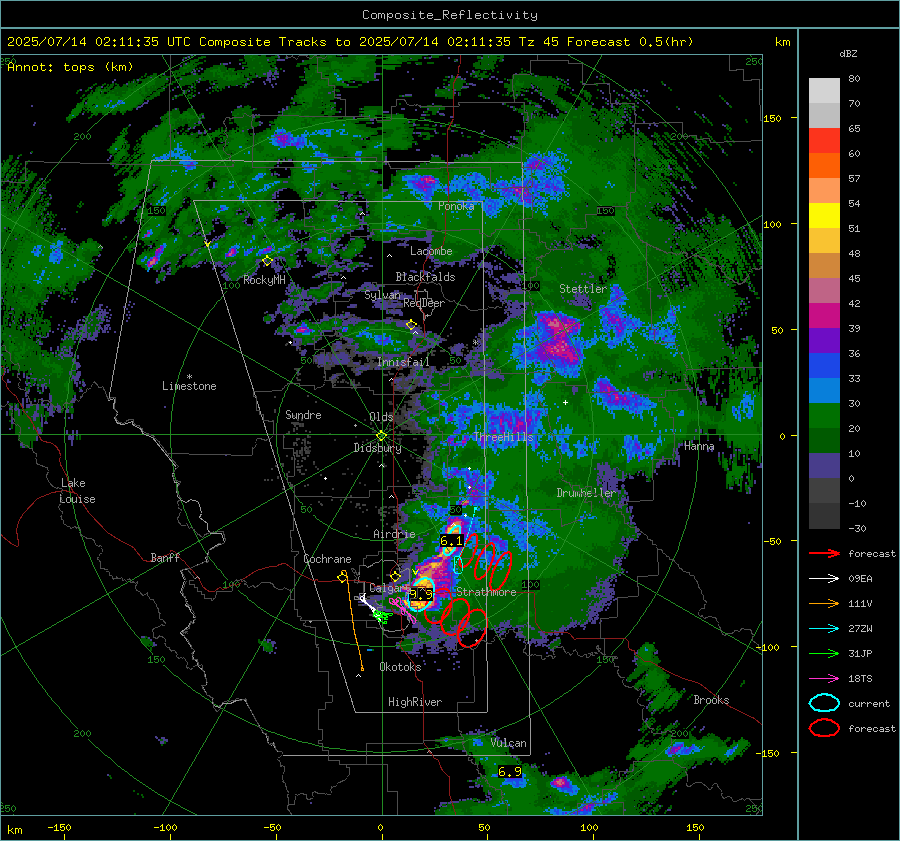Click the yellow diamond marker at RockyMH
Image resolution: width=900 pixels, height=841 pixels.
click(267, 261)
